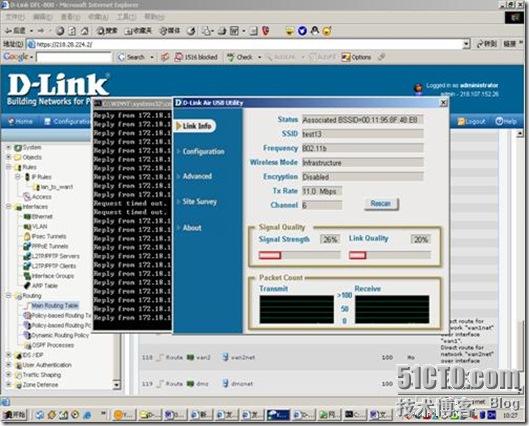
Task: Click the Google toolbar Check button
Action: click(240, 57)
